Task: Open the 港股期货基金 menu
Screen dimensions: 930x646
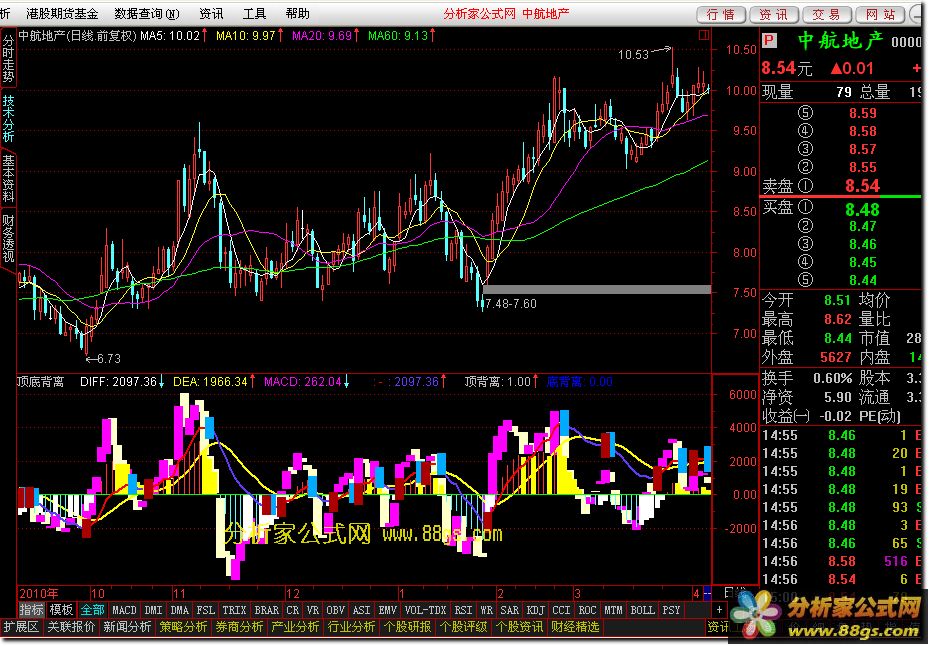Action: pyautogui.click(x=62, y=13)
